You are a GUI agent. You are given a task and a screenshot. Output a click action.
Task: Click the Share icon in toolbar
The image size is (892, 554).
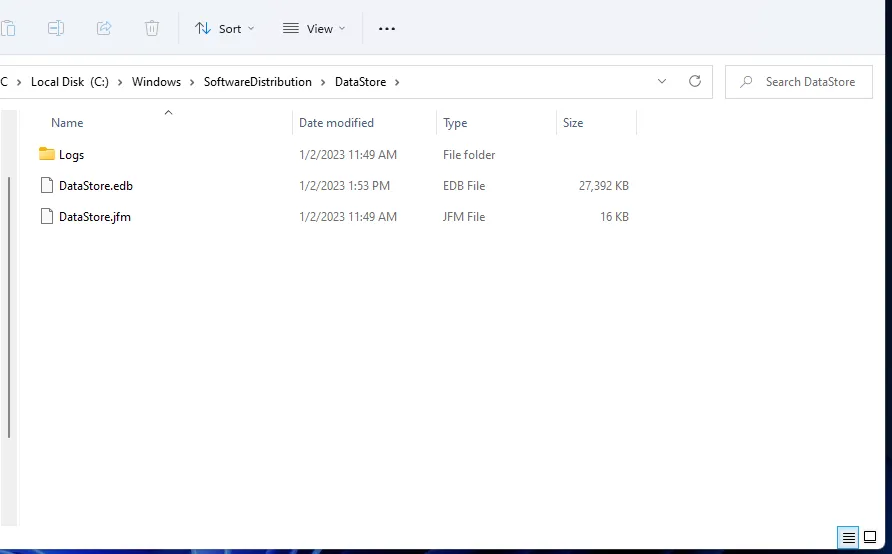(x=104, y=28)
